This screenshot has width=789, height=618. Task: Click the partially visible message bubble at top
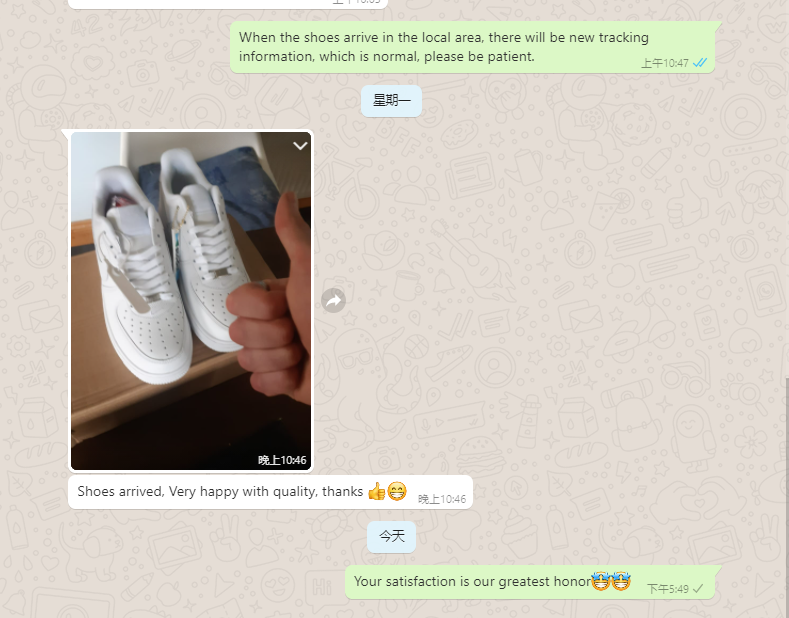tap(228, 4)
